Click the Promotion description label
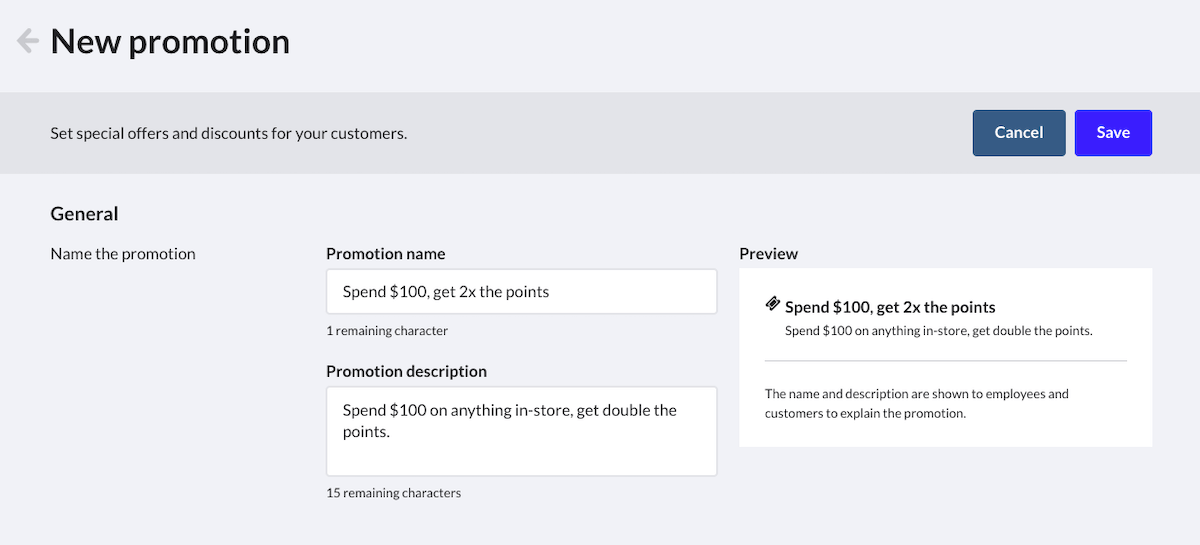 [406, 371]
